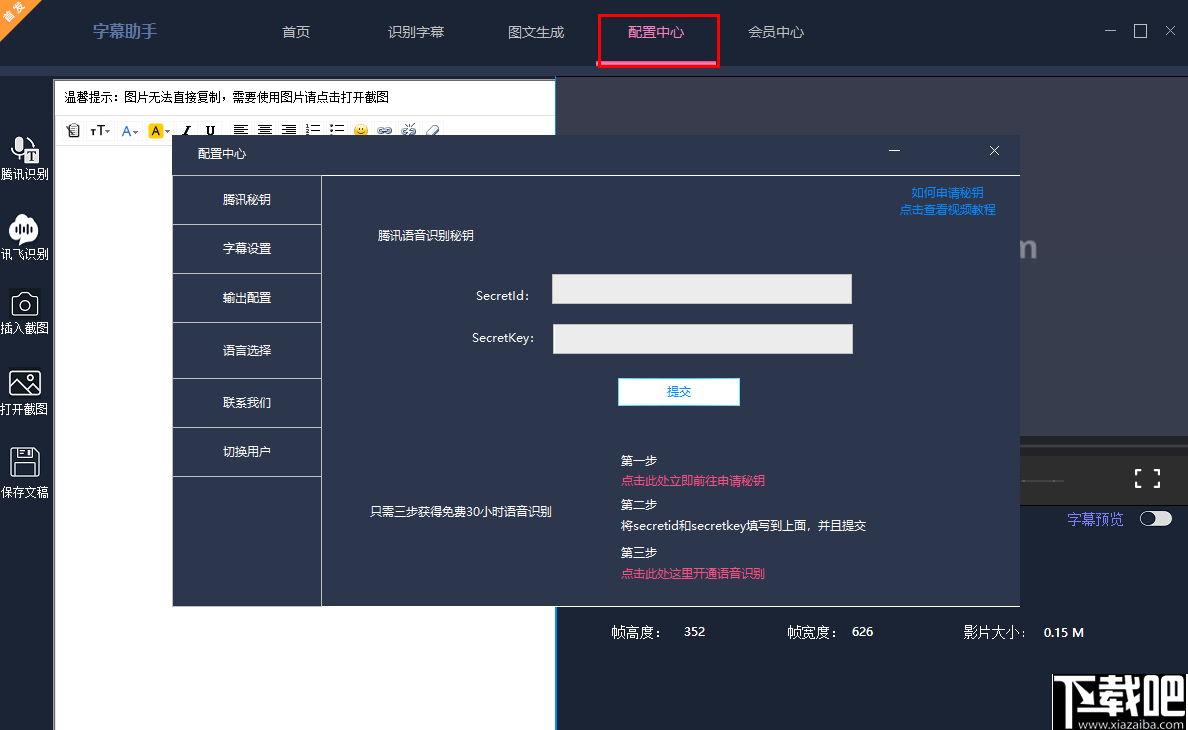Open 语言选择 in config sidebar
Image resolution: width=1188 pixels, height=730 pixels.
(247, 351)
